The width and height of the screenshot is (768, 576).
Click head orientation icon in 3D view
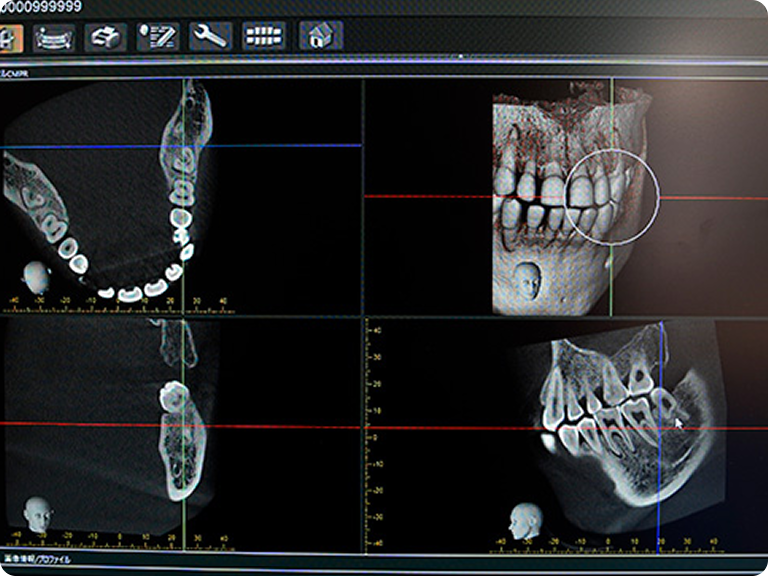529,282
